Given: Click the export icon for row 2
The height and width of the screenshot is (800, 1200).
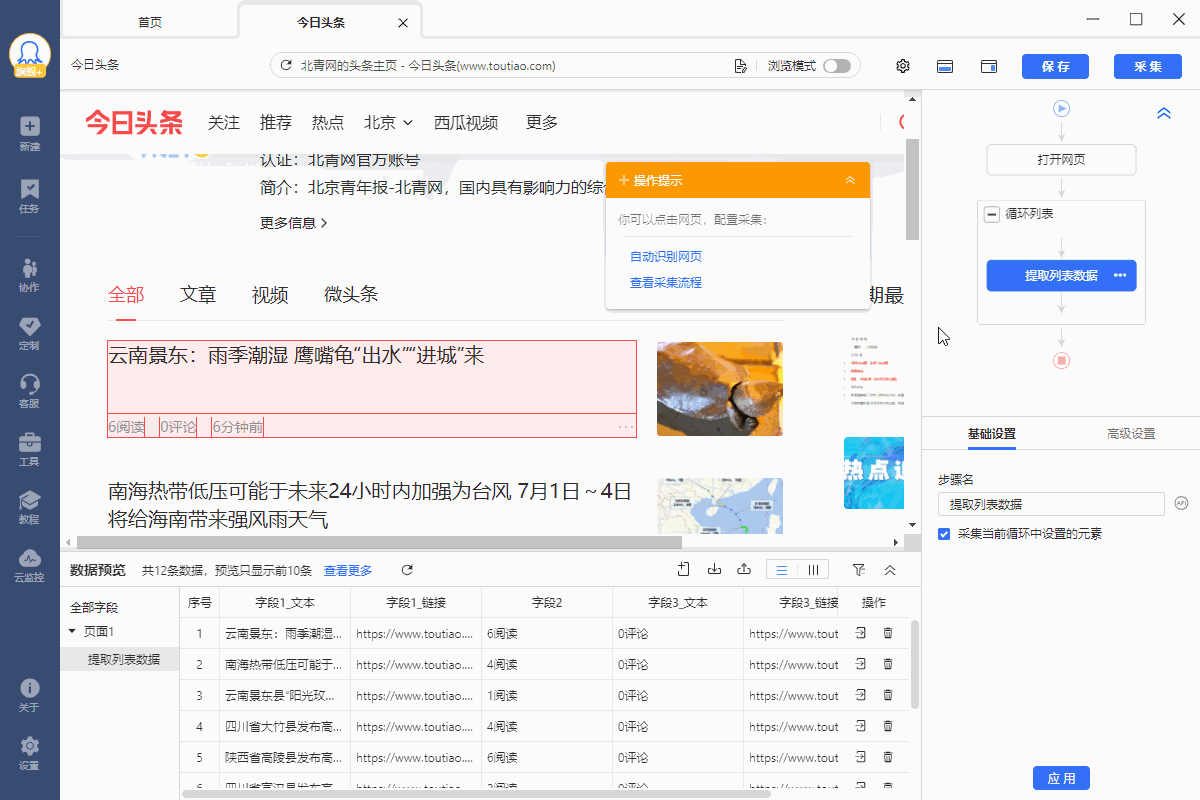Looking at the screenshot, I should [861, 664].
